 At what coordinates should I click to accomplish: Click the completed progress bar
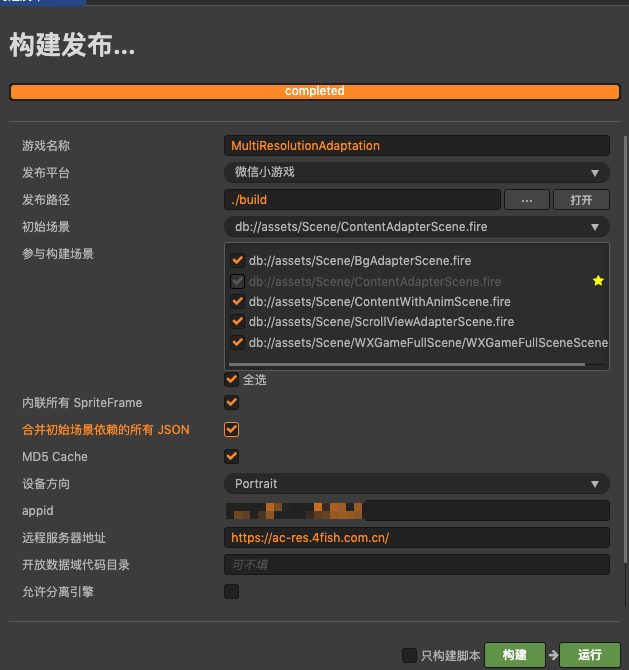pyautogui.click(x=315, y=91)
